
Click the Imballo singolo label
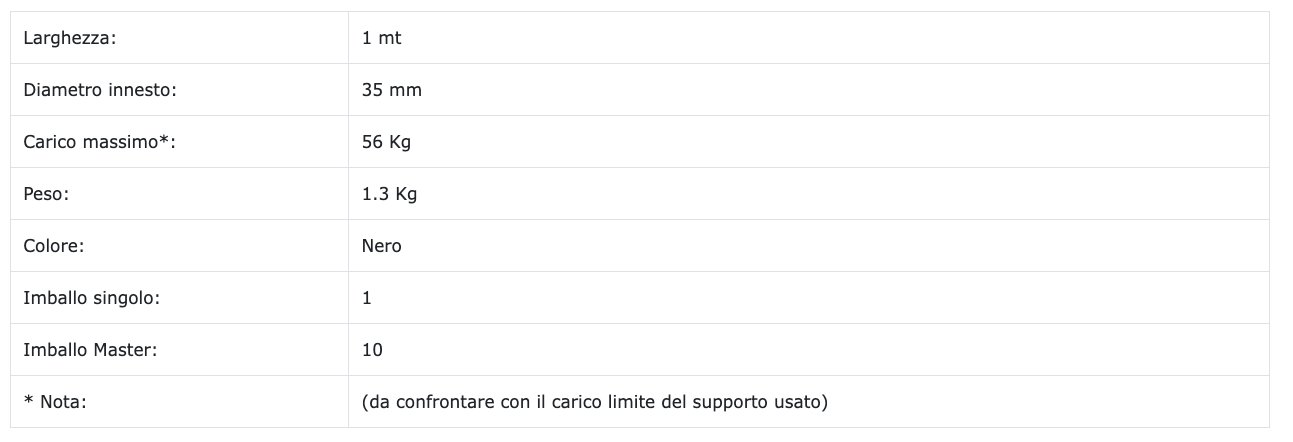(x=91, y=298)
